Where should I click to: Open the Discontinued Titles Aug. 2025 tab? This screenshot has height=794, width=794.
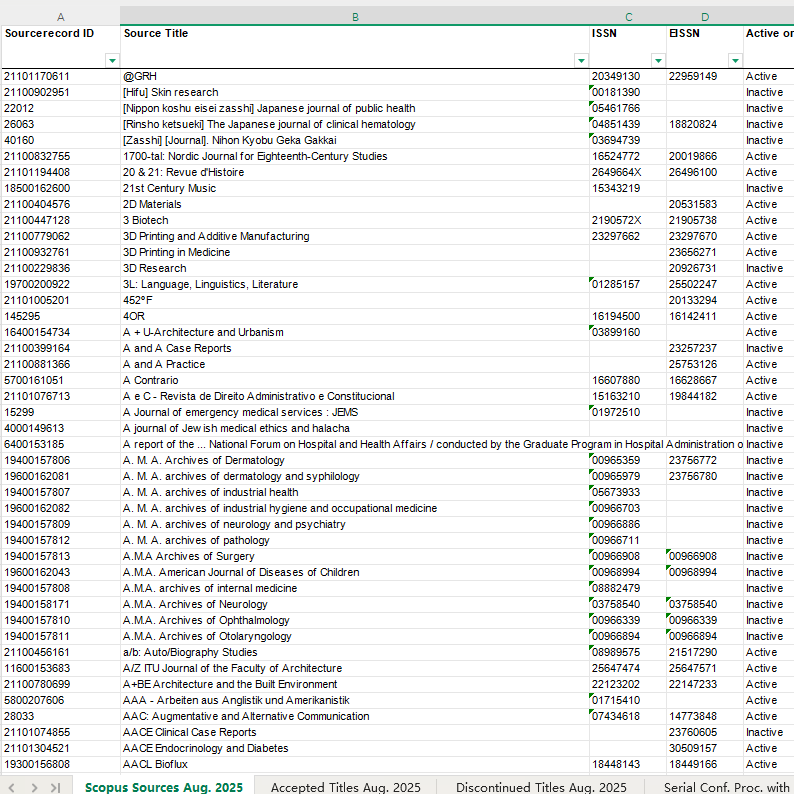pyautogui.click(x=541, y=787)
